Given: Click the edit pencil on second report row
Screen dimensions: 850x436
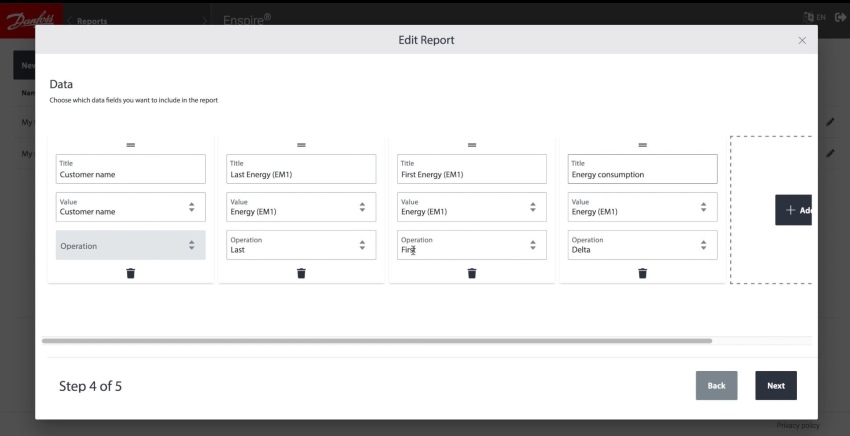Looking at the screenshot, I should [x=830, y=153].
